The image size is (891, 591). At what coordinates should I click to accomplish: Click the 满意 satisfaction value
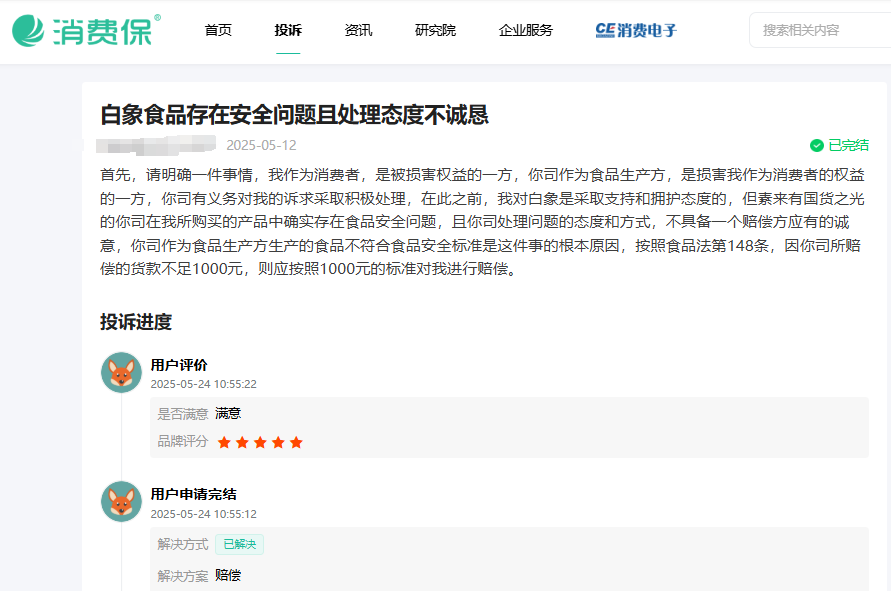[228, 414]
